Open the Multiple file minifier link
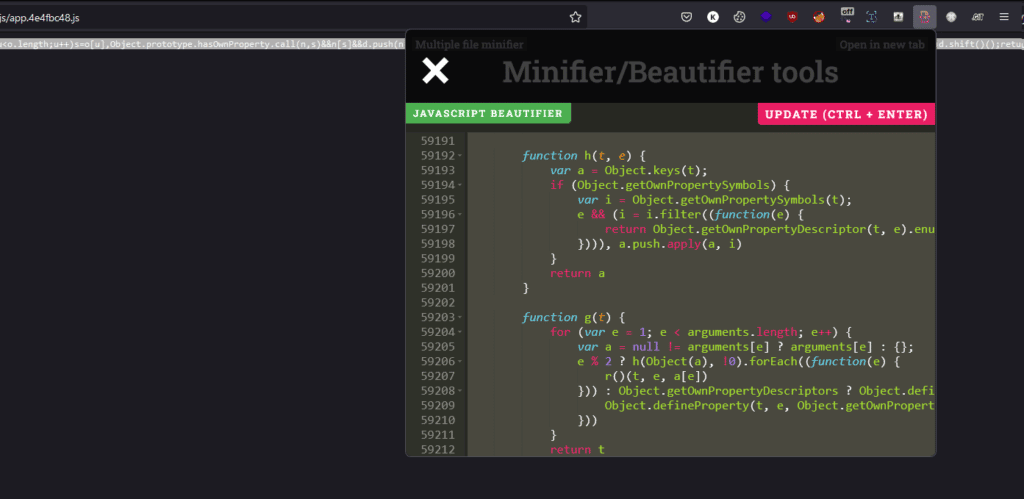 (x=469, y=44)
